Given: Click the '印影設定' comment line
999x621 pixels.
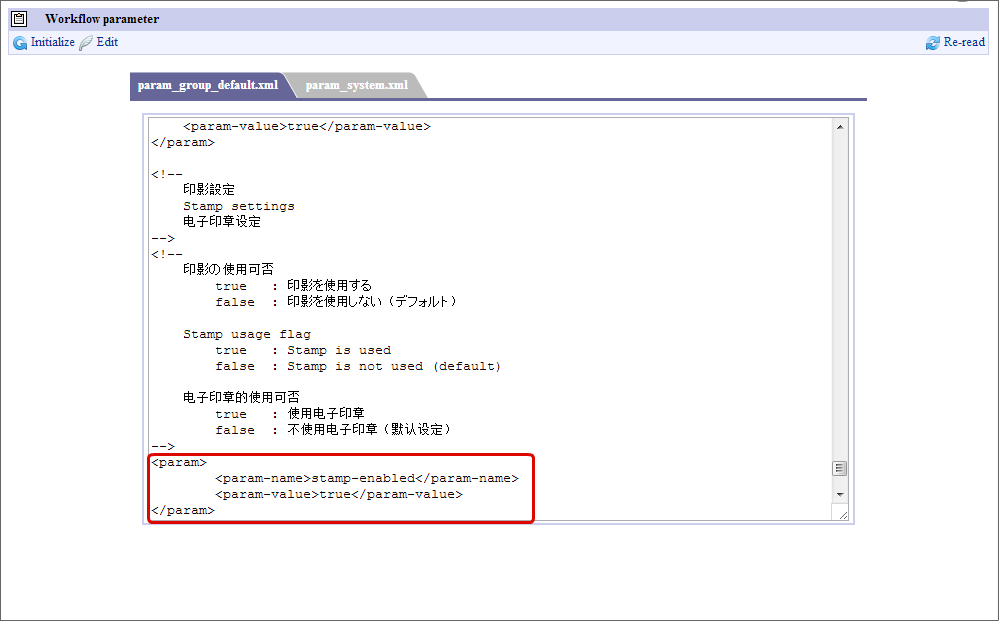Looking at the screenshot, I should point(209,190).
